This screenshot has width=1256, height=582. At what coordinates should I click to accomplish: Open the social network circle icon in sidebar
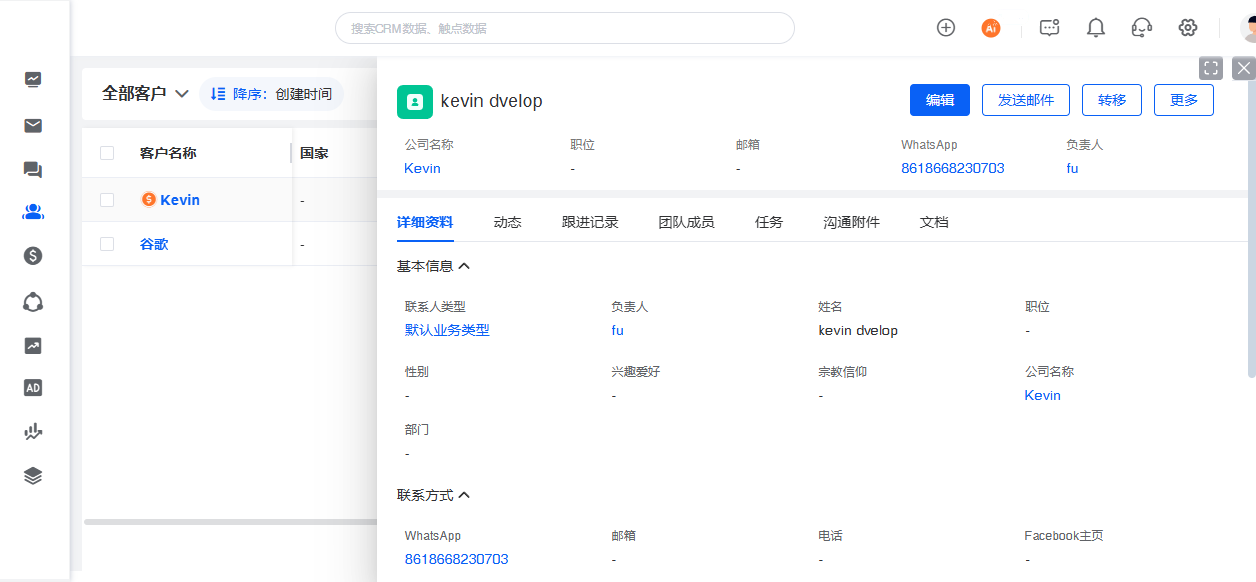[33, 301]
